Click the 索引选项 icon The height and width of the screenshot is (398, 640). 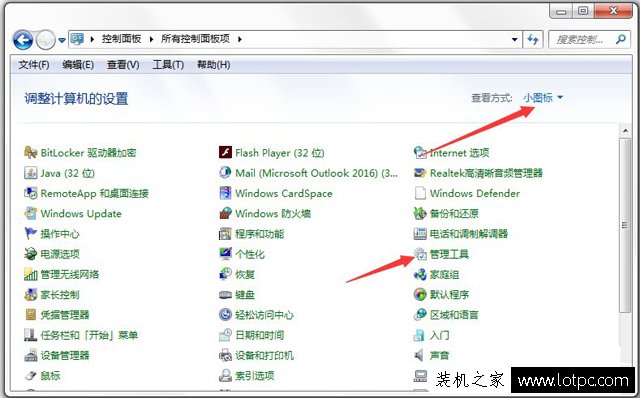tap(225, 376)
